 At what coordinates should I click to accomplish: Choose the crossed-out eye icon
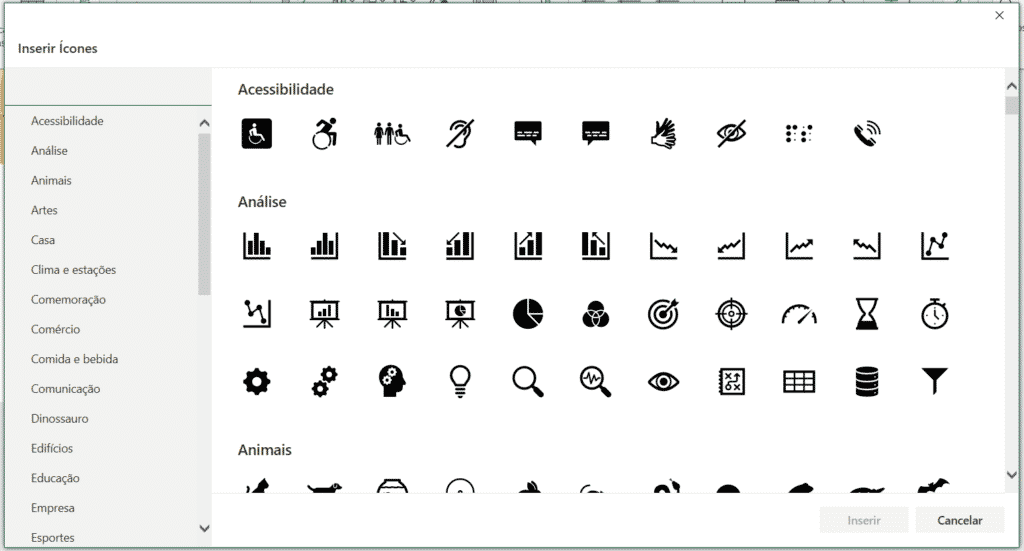[731, 133]
